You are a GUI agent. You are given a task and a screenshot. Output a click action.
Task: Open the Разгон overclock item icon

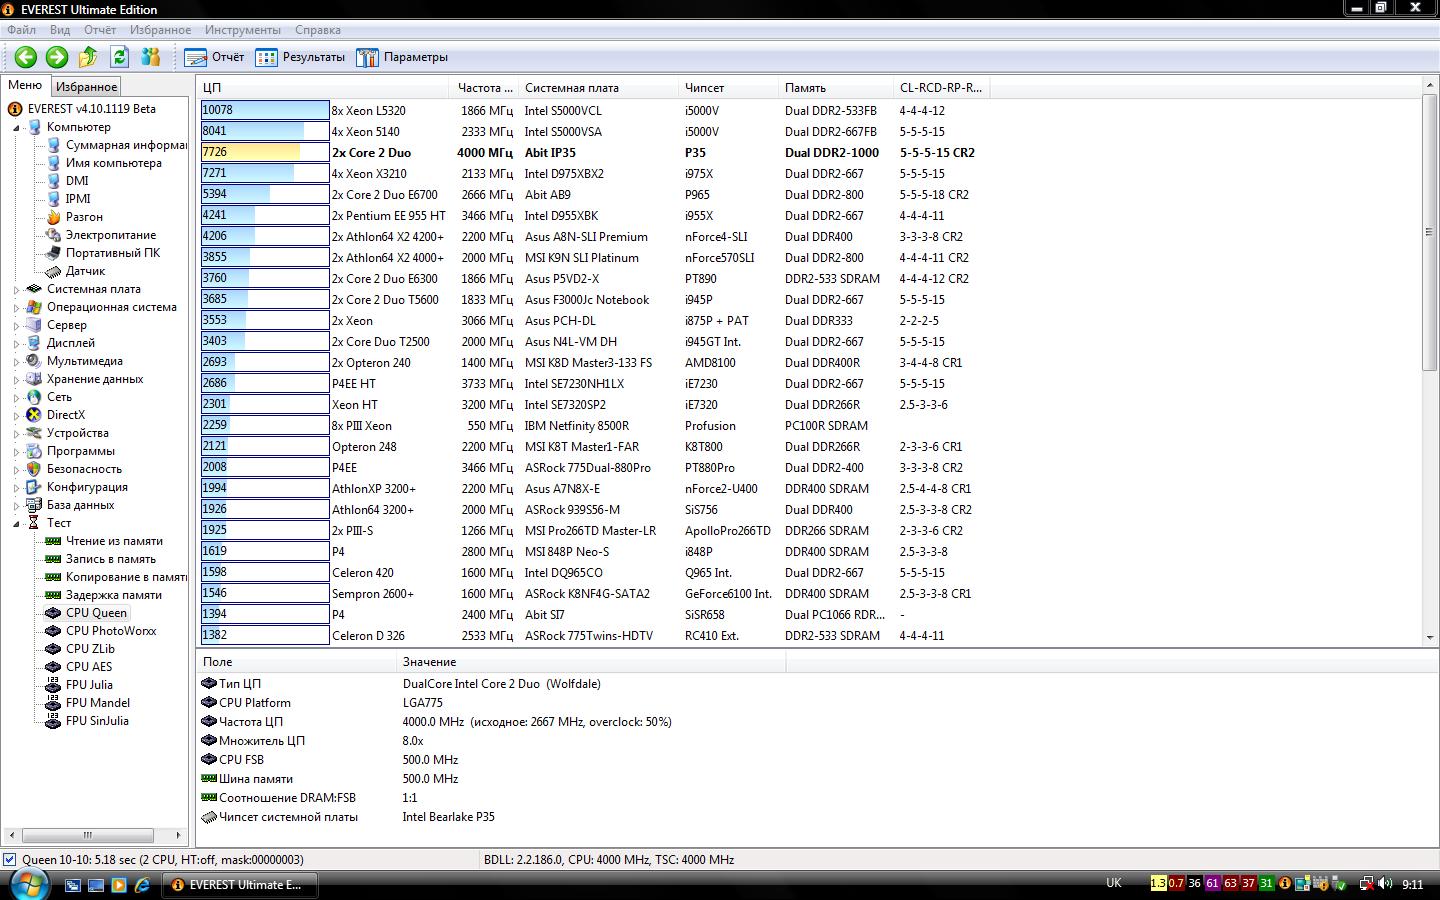(53, 217)
